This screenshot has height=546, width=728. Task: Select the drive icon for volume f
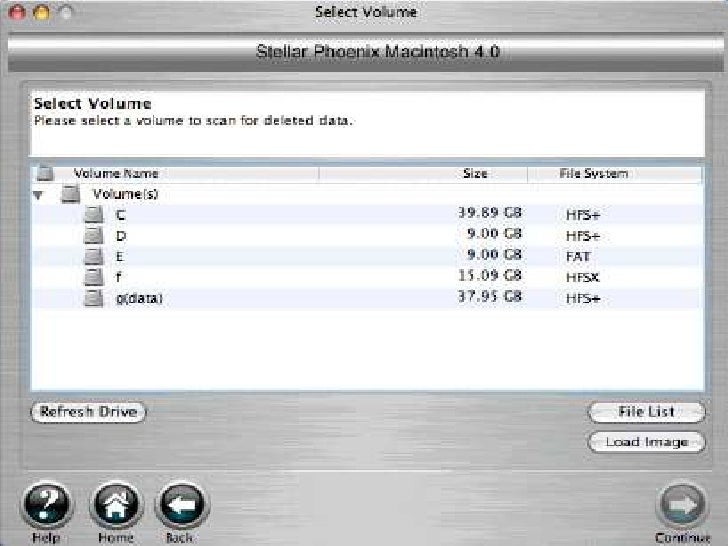[93, 277]
